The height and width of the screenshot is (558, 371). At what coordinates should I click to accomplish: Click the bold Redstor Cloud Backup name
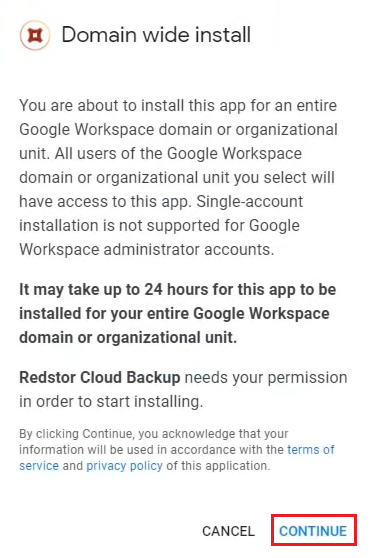tap(100, 378)
